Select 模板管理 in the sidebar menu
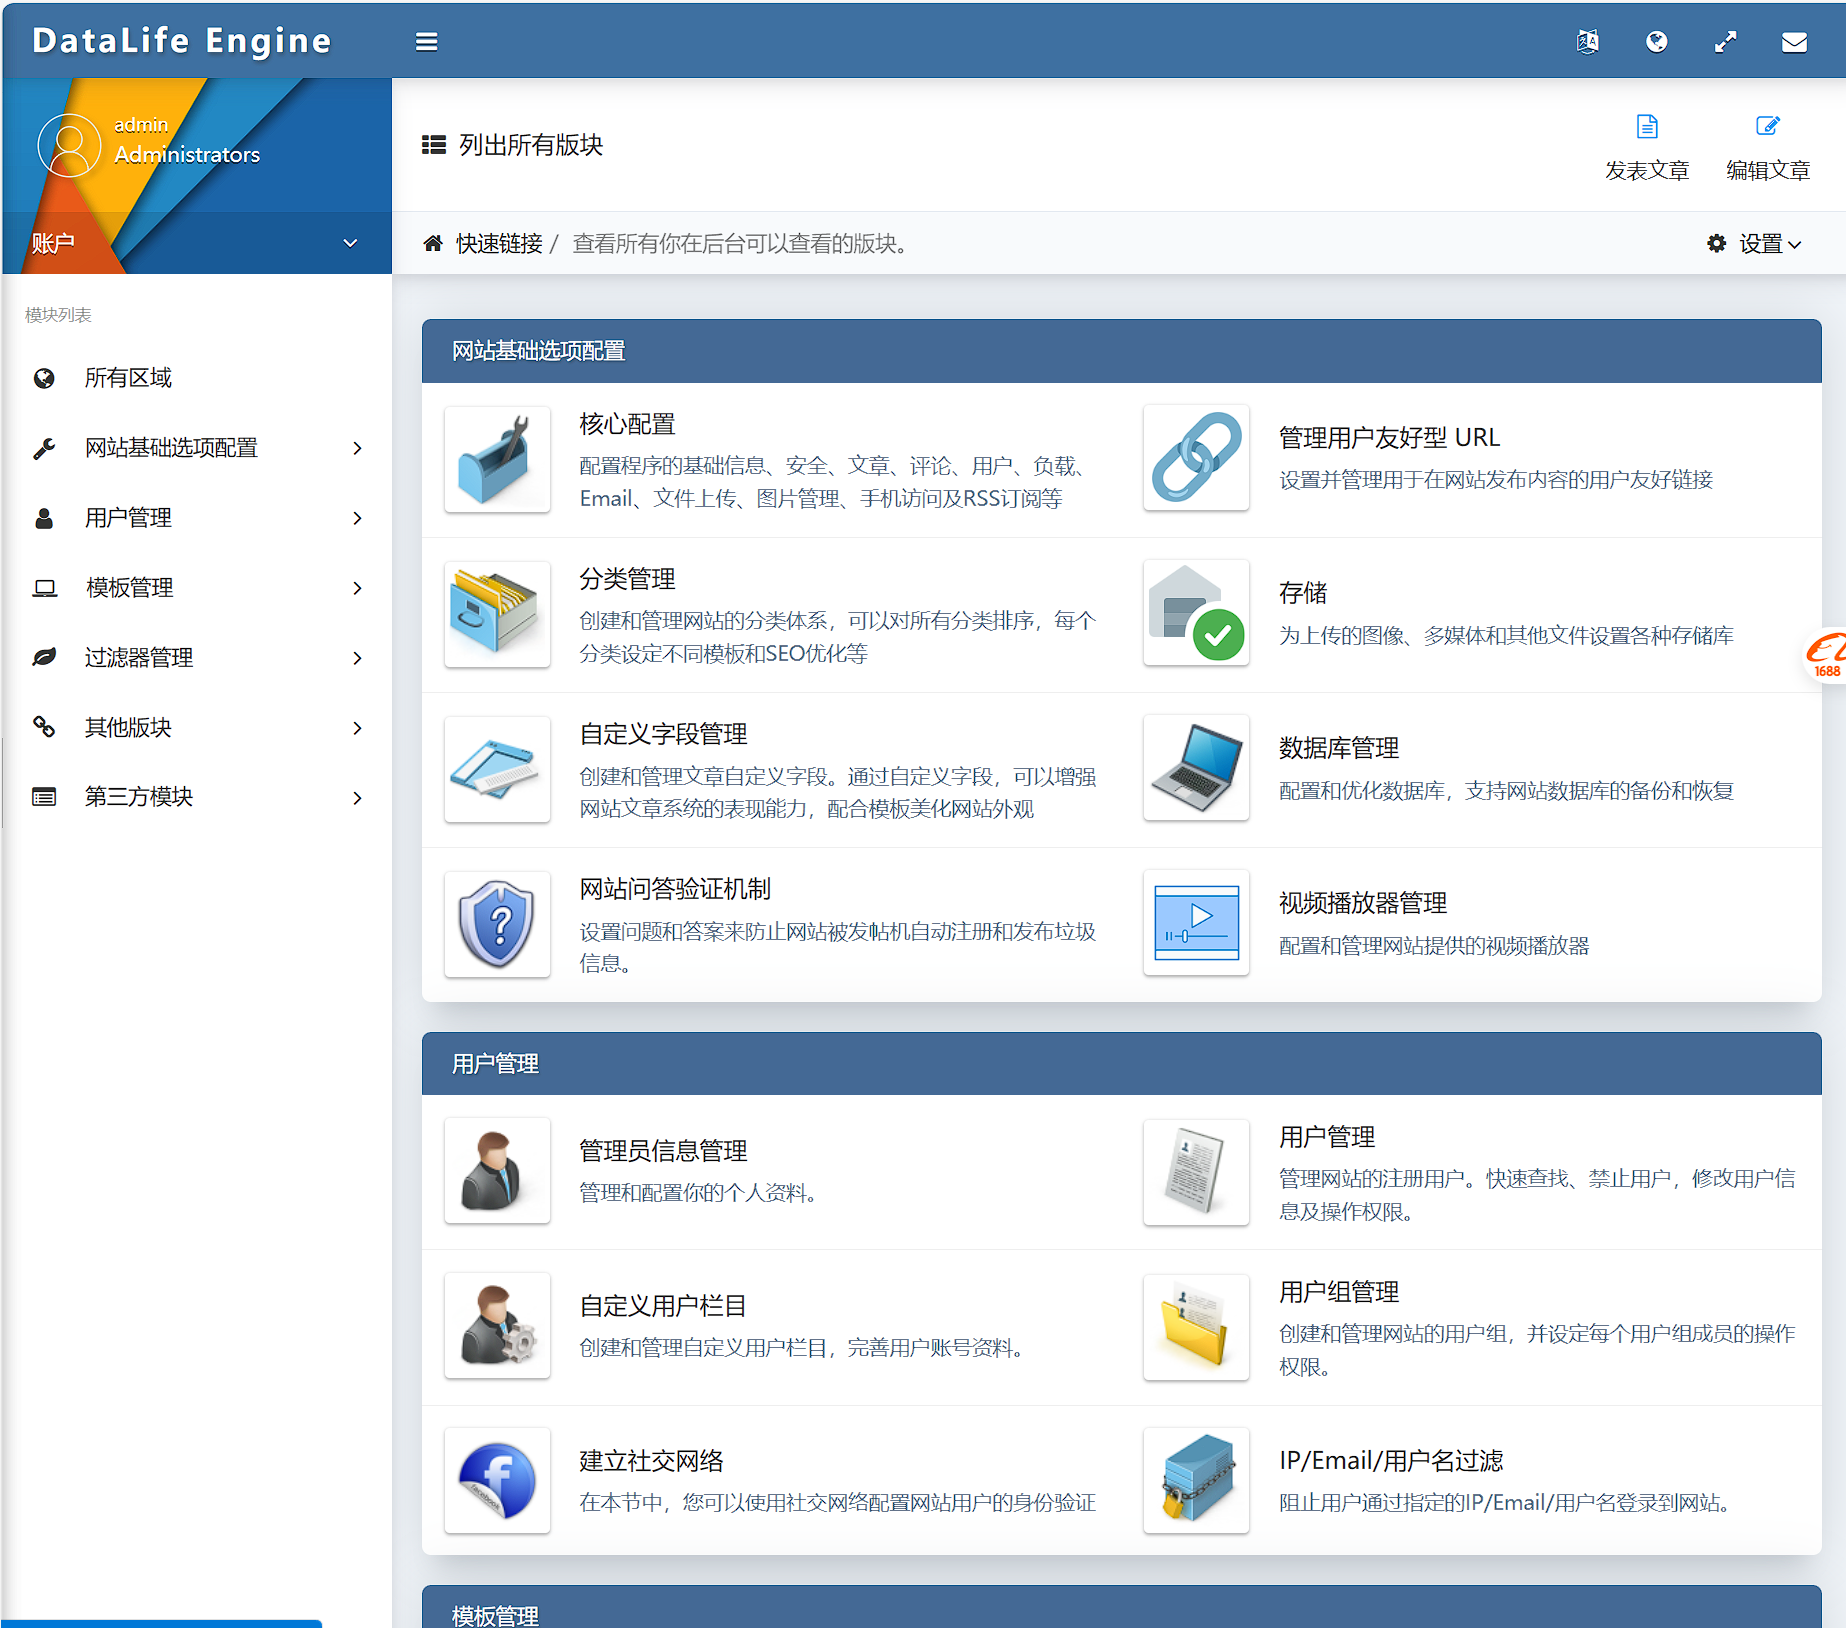The height and width of the screenshot is (1628, 1846). point(130,588)
